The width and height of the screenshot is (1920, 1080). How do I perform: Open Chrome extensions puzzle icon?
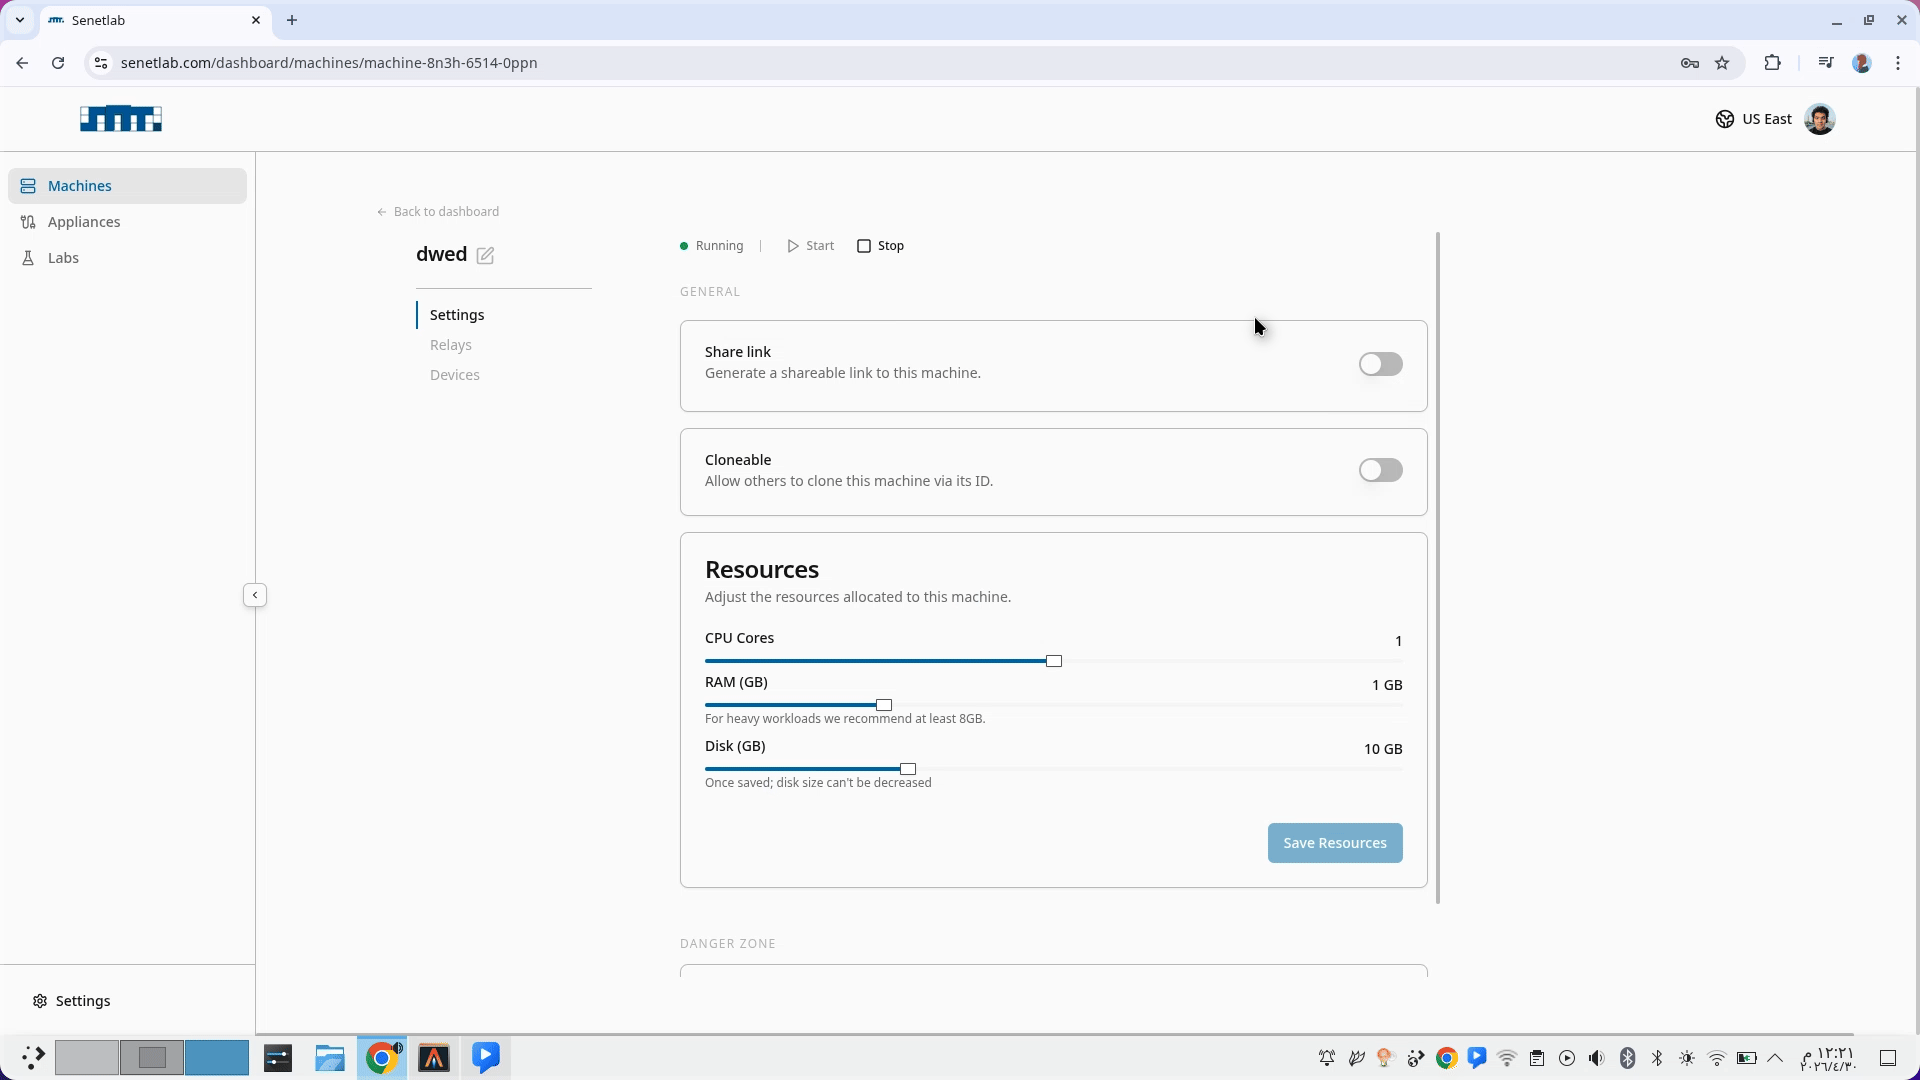coord(1772,63)
